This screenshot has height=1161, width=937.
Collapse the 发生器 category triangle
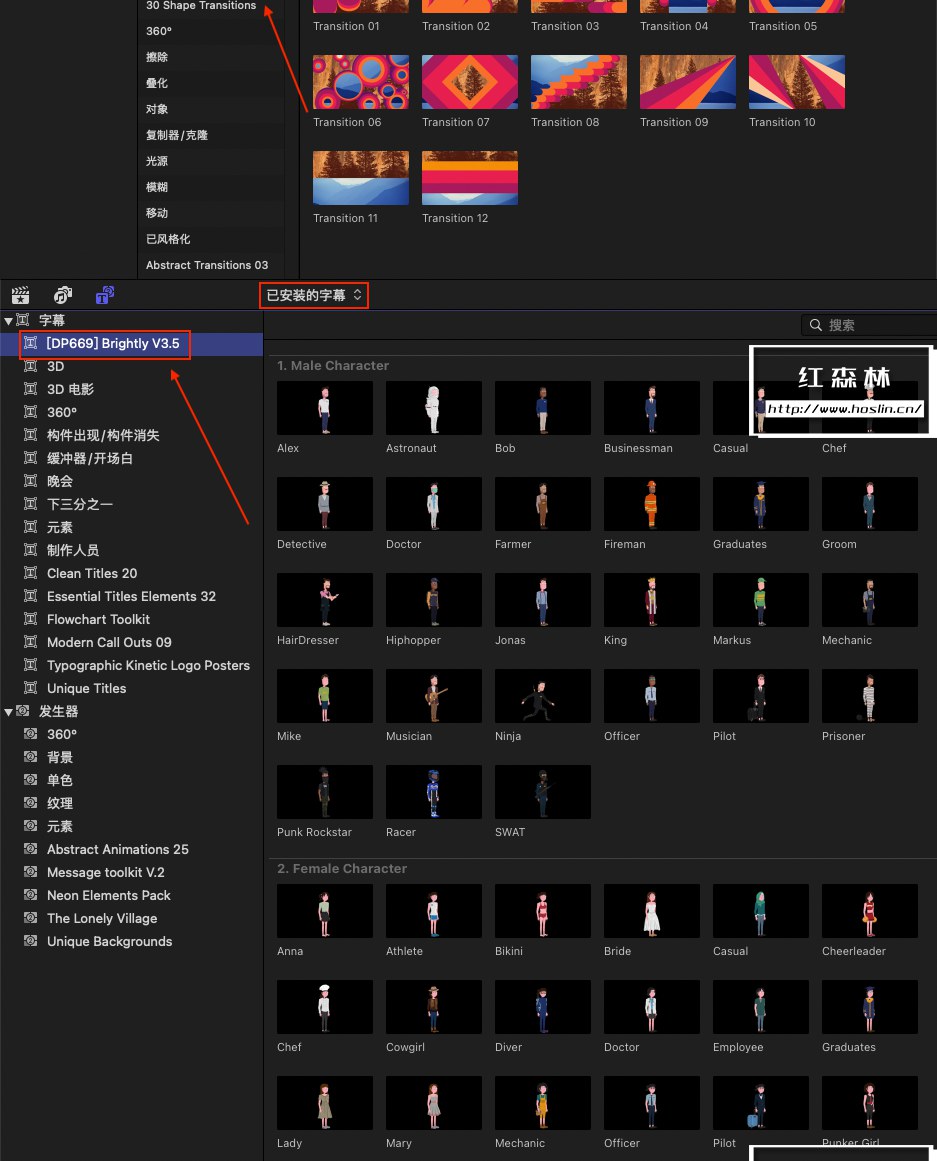pyautogui.click(x=8, y=712)
